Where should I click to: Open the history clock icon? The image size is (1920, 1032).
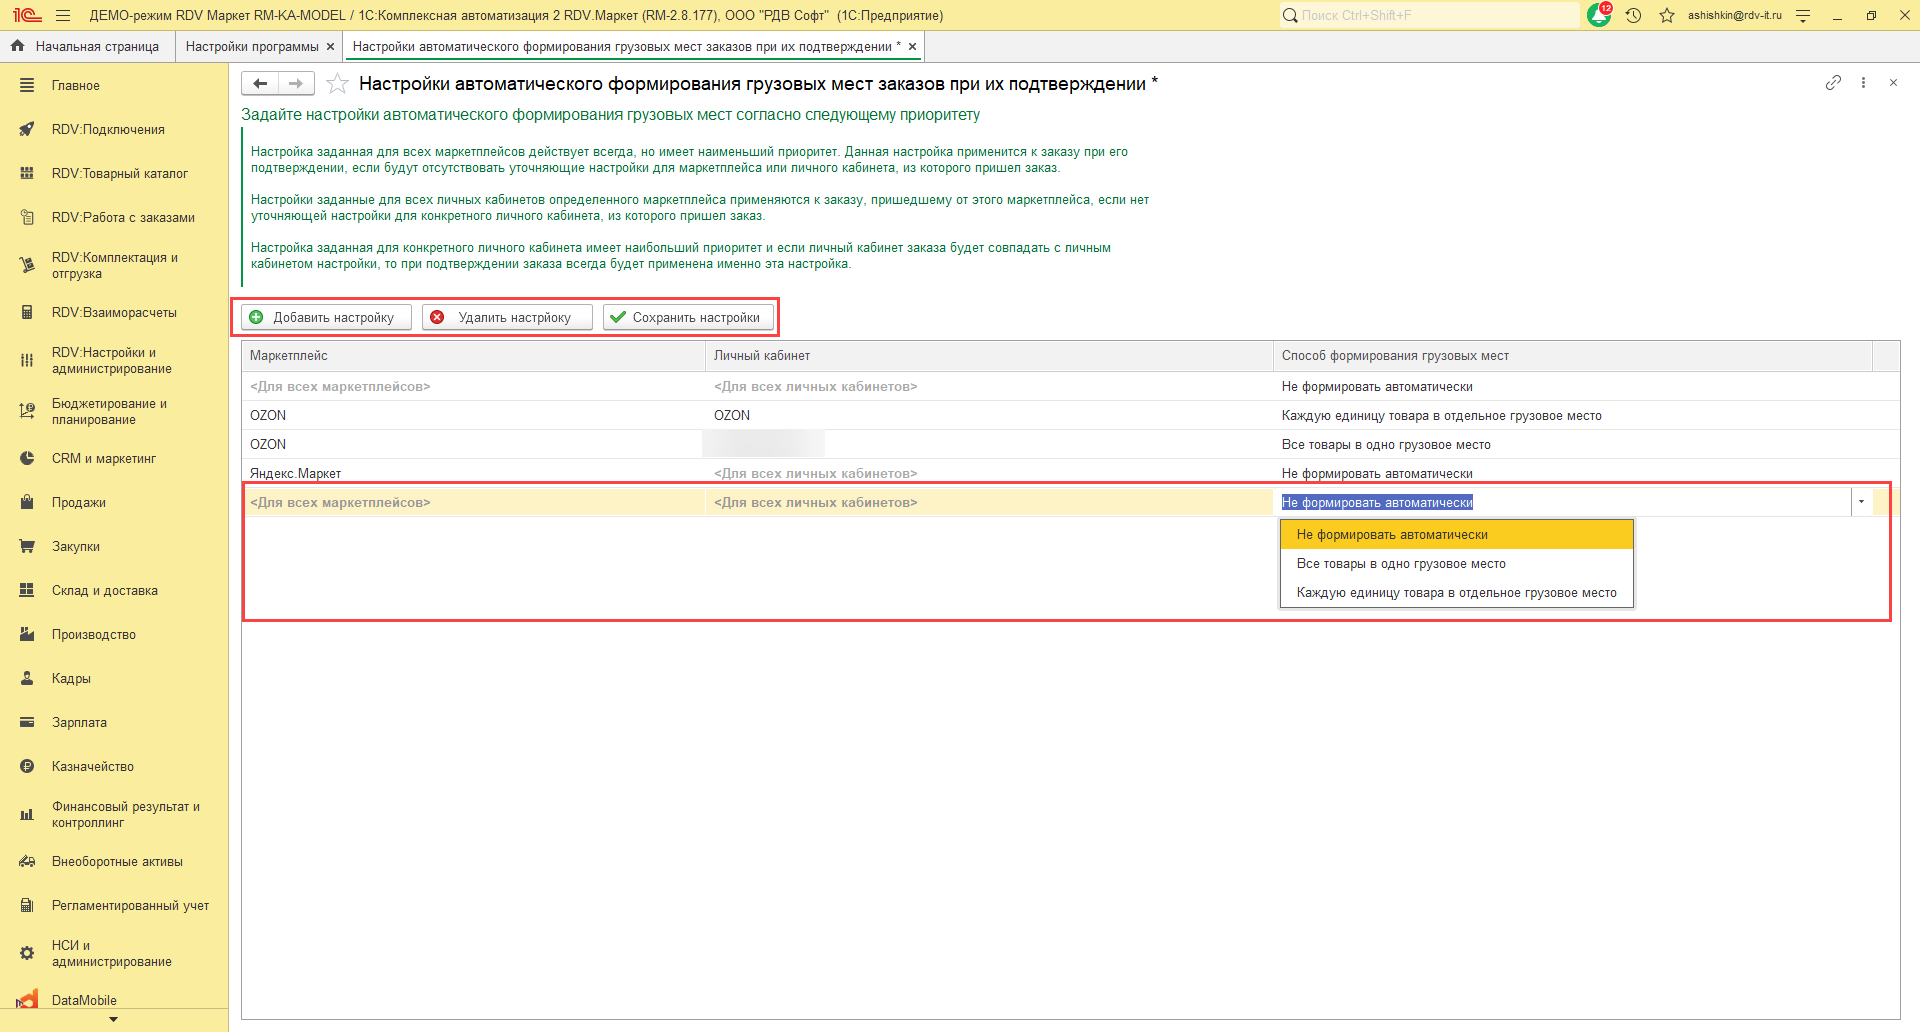click(x=1633, y=15)
